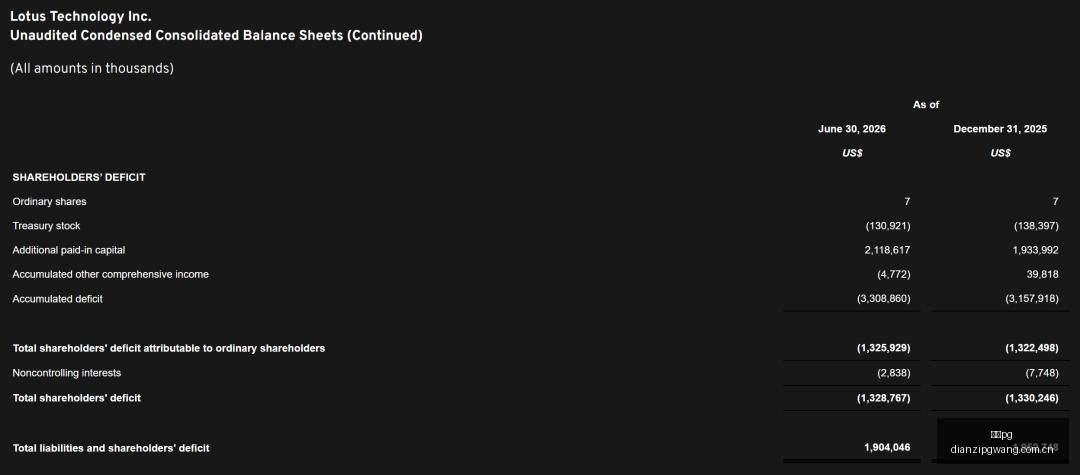1080x475 pixels.
Task: Click the 1,904,046 total liabilities value
Action: pos(887,447)
